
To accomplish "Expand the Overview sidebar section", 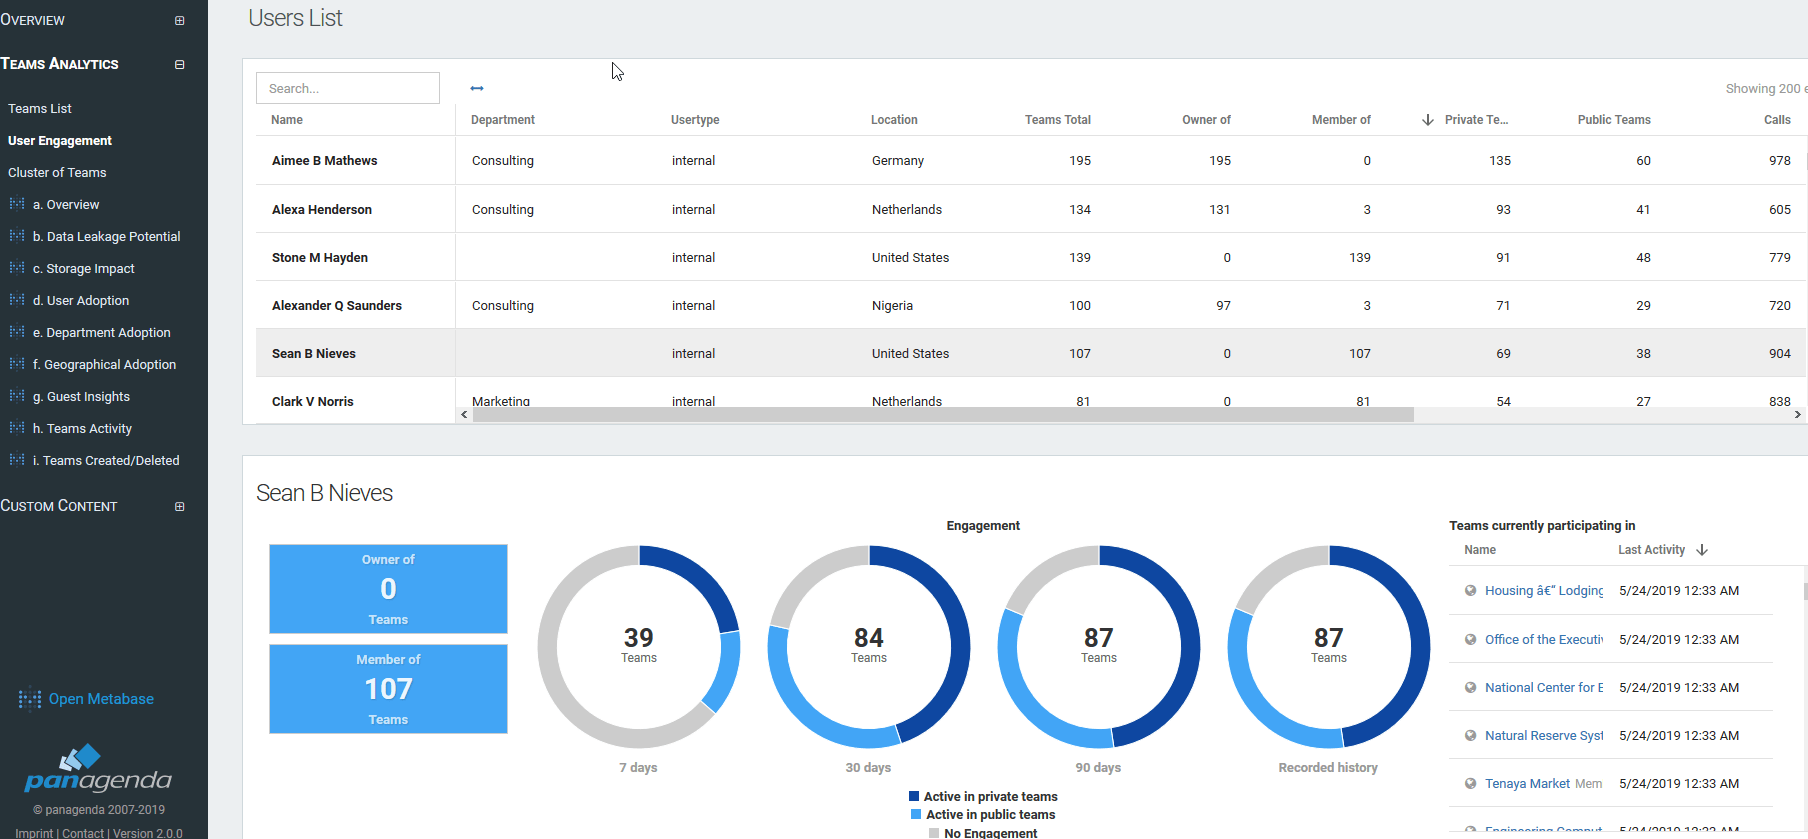I will (180, 20).
